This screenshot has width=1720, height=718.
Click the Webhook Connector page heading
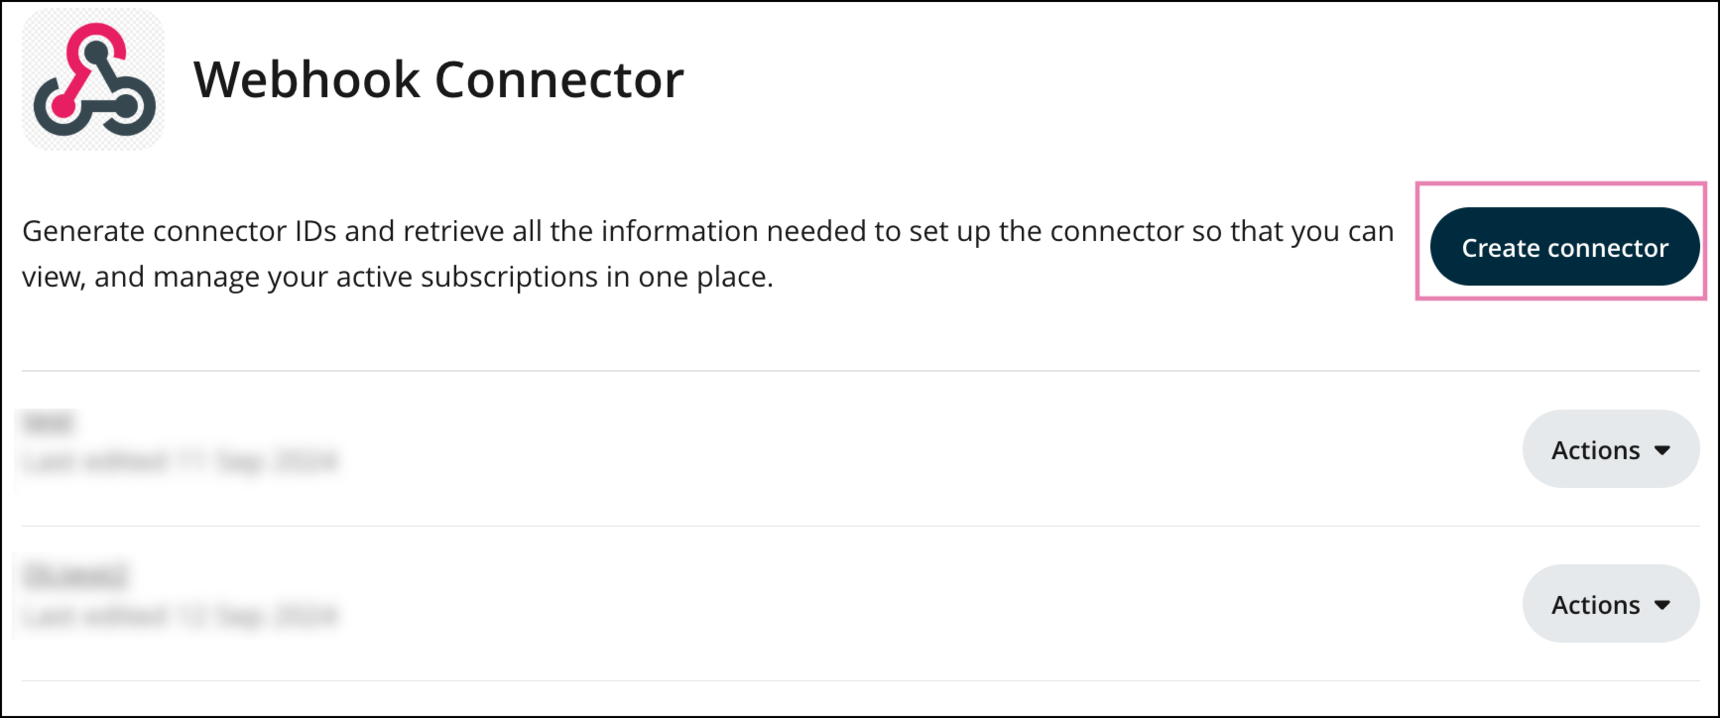pos(438,80)
